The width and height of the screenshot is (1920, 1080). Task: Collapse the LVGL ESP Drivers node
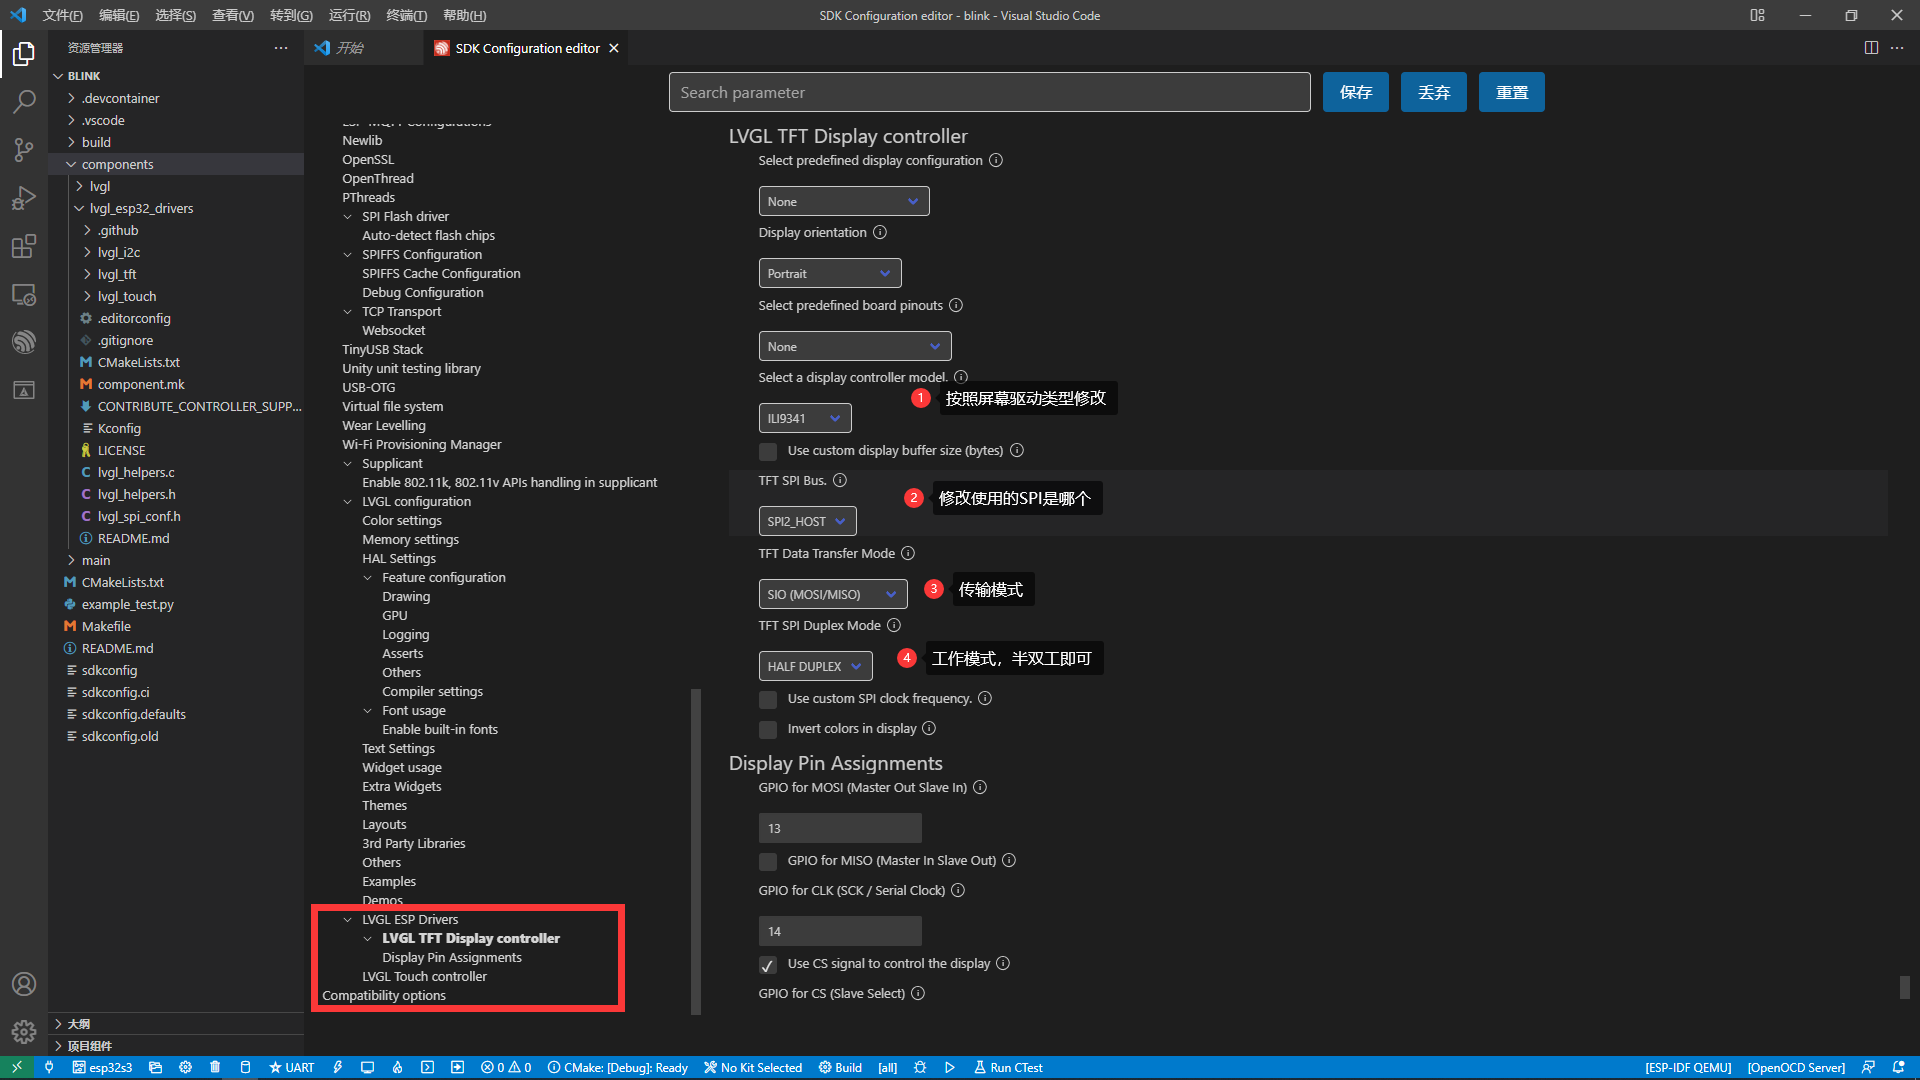click(348, 920)
